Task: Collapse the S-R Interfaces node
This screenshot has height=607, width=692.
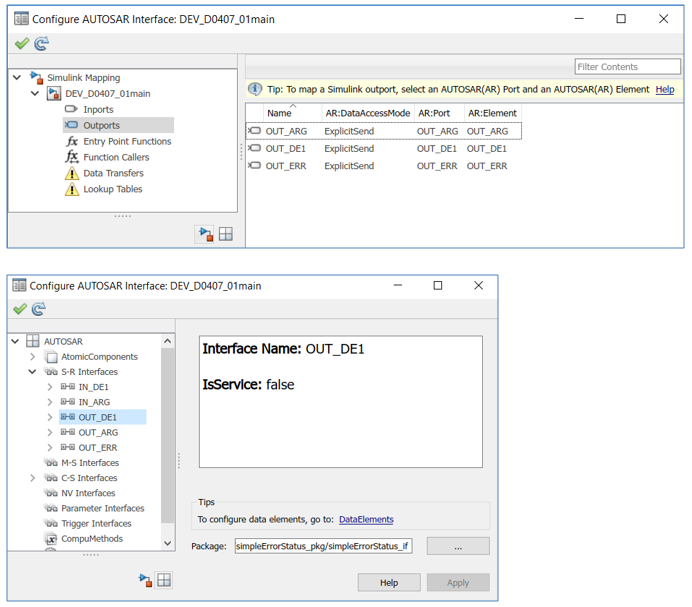Action: pos(32,372)
